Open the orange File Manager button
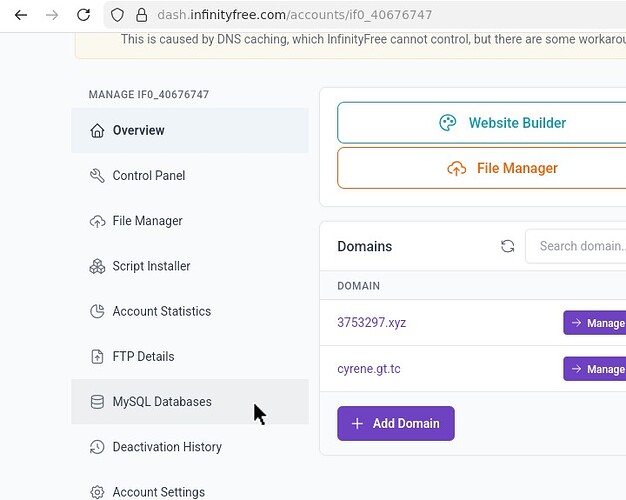 coord(482,168)
